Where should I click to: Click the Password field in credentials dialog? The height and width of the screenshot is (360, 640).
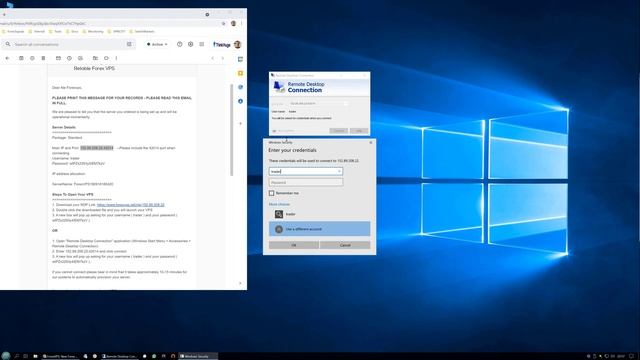point(306,182)
